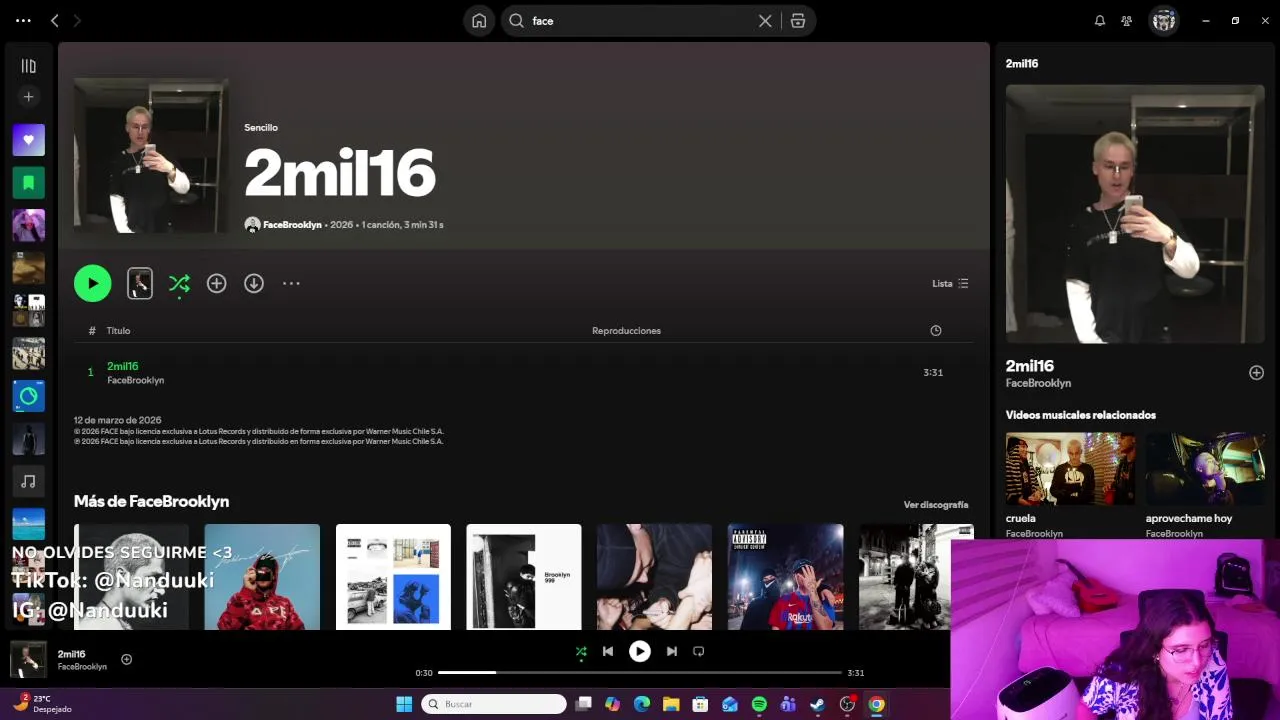Open the user profile avatar menu
This screenshot has height=720, width=1280.
[x=1164, y=20]
